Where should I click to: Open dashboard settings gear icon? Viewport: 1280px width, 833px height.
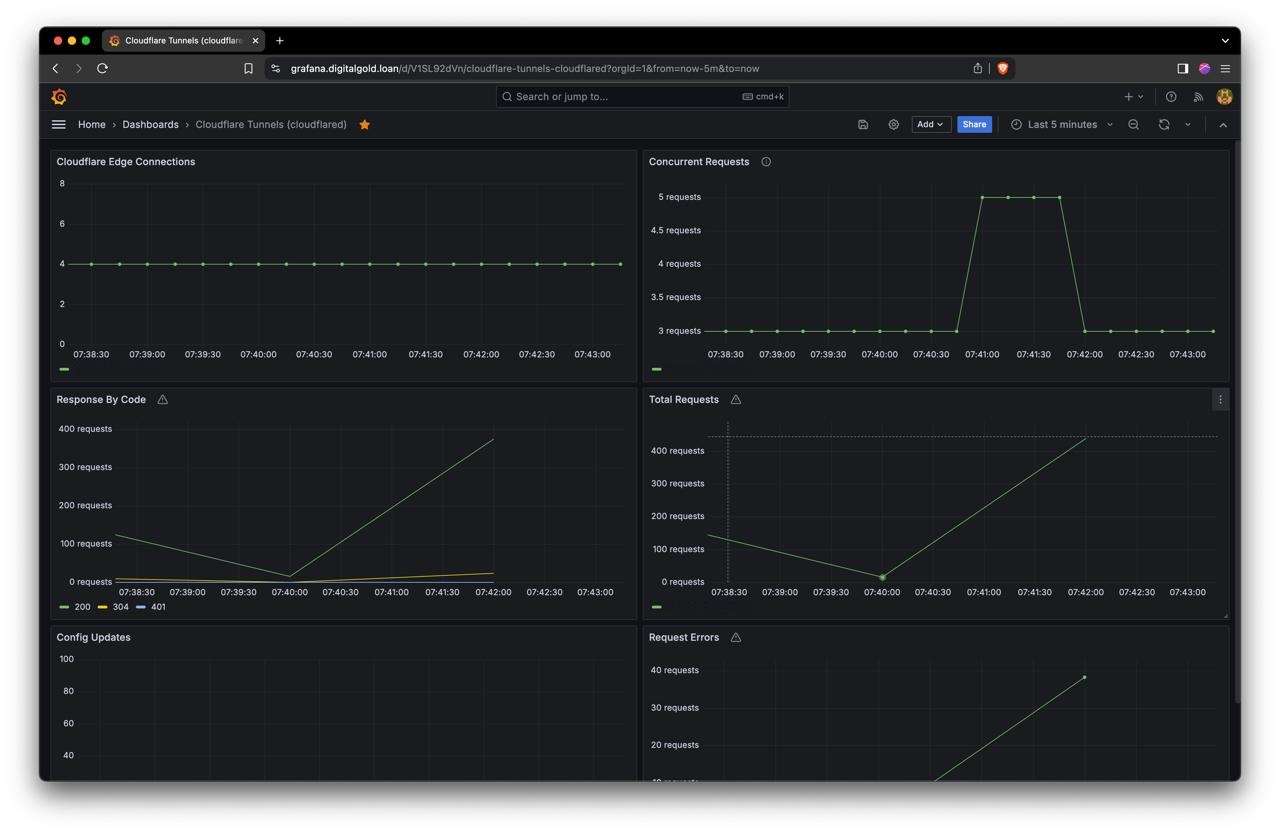point(894,125)
